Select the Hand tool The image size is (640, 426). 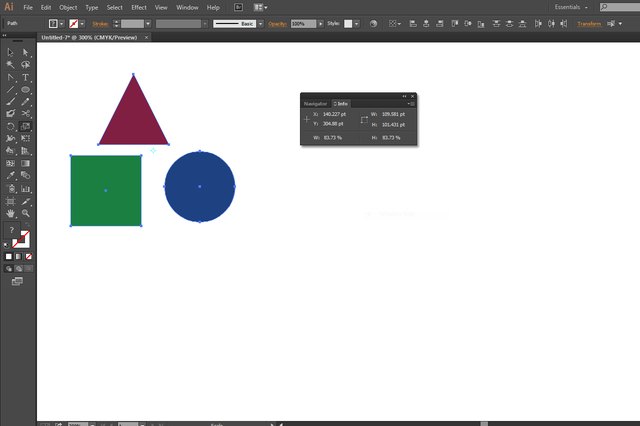[10, 213]
